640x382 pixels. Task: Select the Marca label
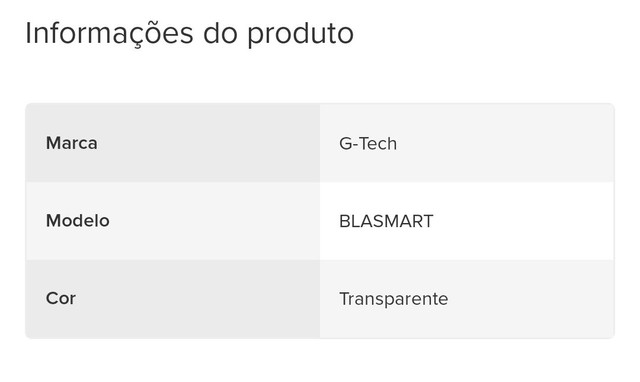[x=71, y=143]
